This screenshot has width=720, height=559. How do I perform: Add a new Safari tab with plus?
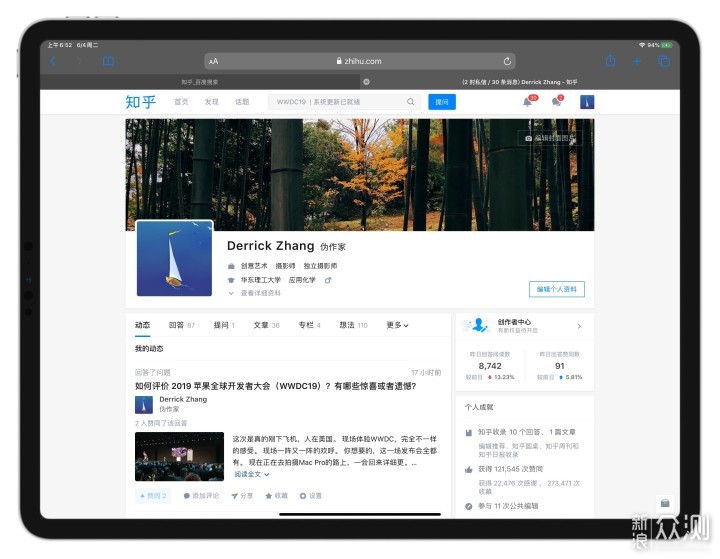tap(637, 61)
